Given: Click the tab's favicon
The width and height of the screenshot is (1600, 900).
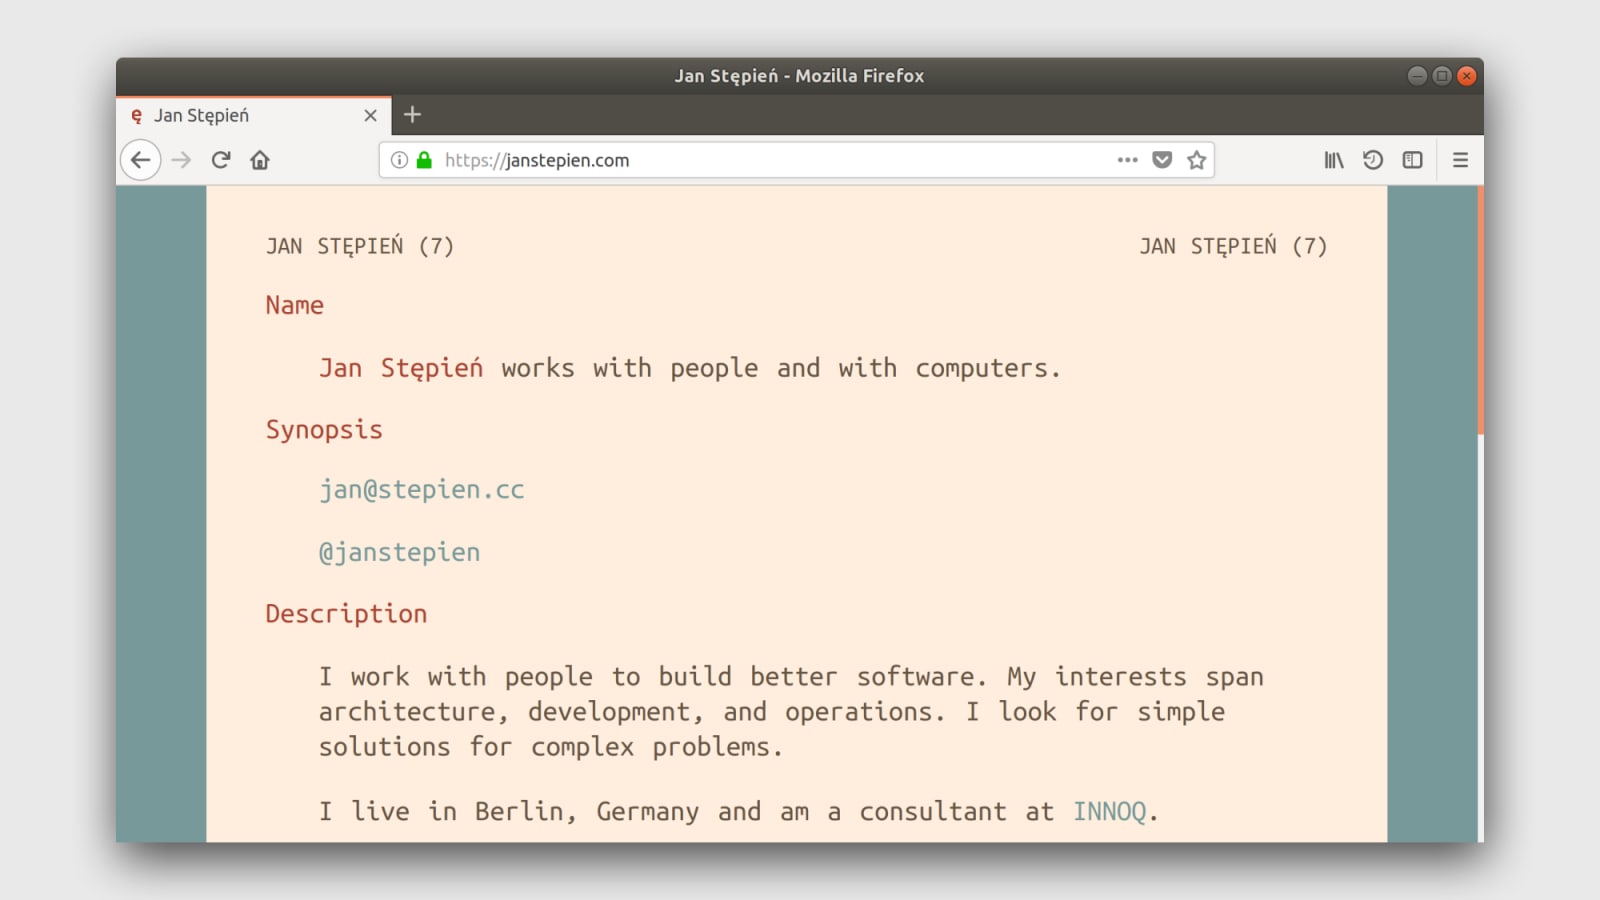Looking at the screenshot, I should point(137,116).
